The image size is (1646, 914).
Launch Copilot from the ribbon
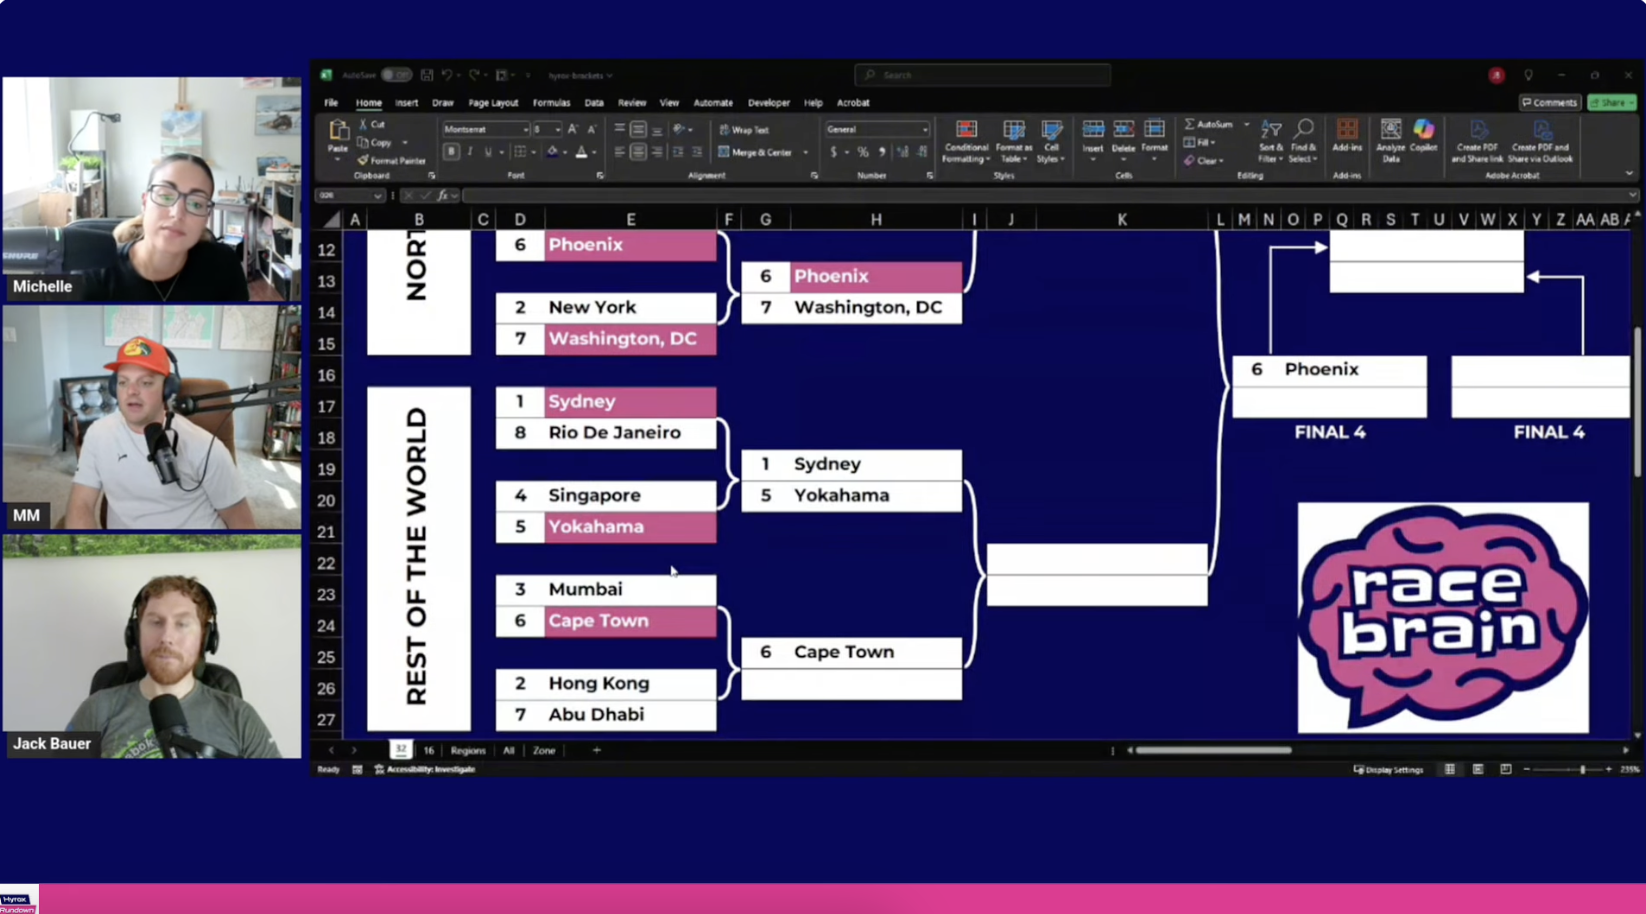pyautogui.click(x=1424, y=136)
